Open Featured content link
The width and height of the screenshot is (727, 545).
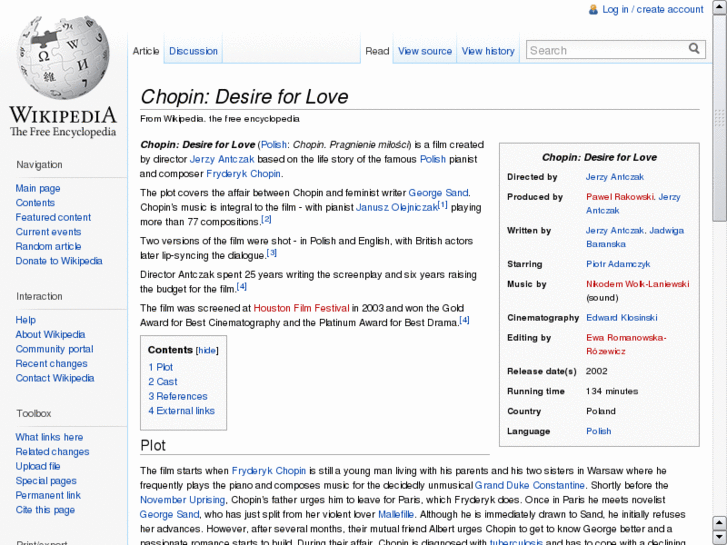point(53,217)
